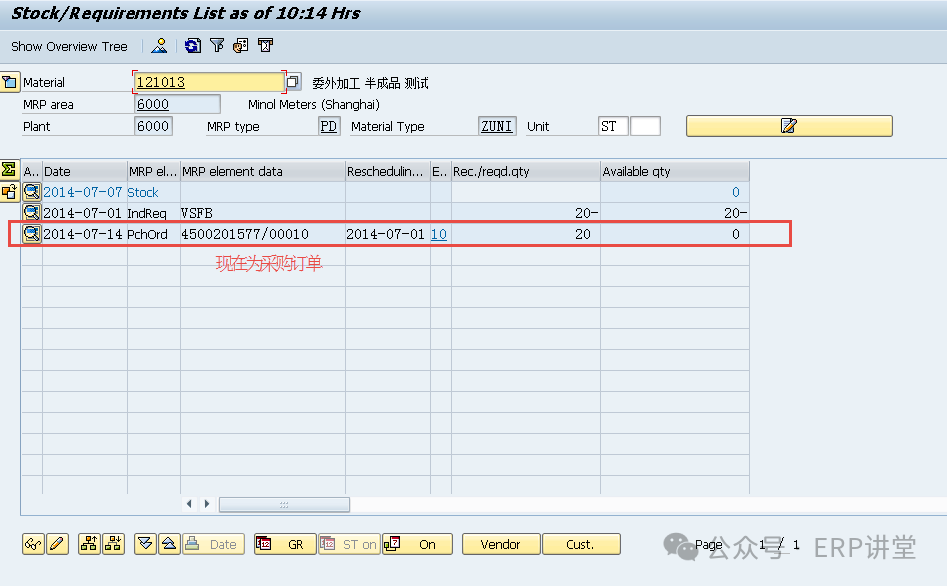Click the Unit field ST
Viewport: 947px width, 586px height.
pyautogui.click(x=613, y=126)
